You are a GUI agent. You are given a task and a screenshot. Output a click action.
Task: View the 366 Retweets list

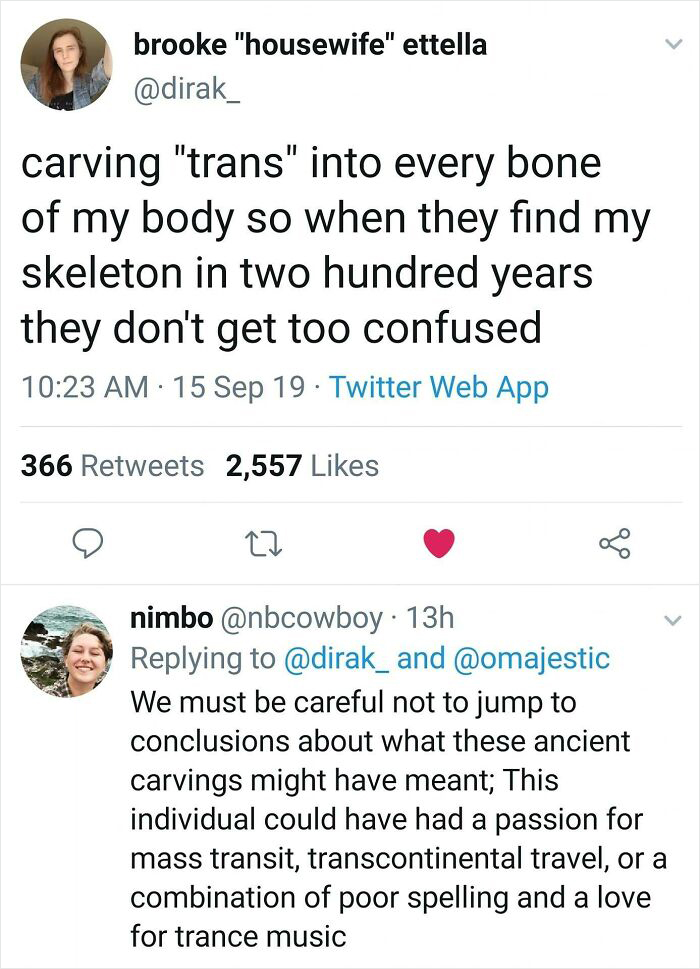click(x=112, y=465)
